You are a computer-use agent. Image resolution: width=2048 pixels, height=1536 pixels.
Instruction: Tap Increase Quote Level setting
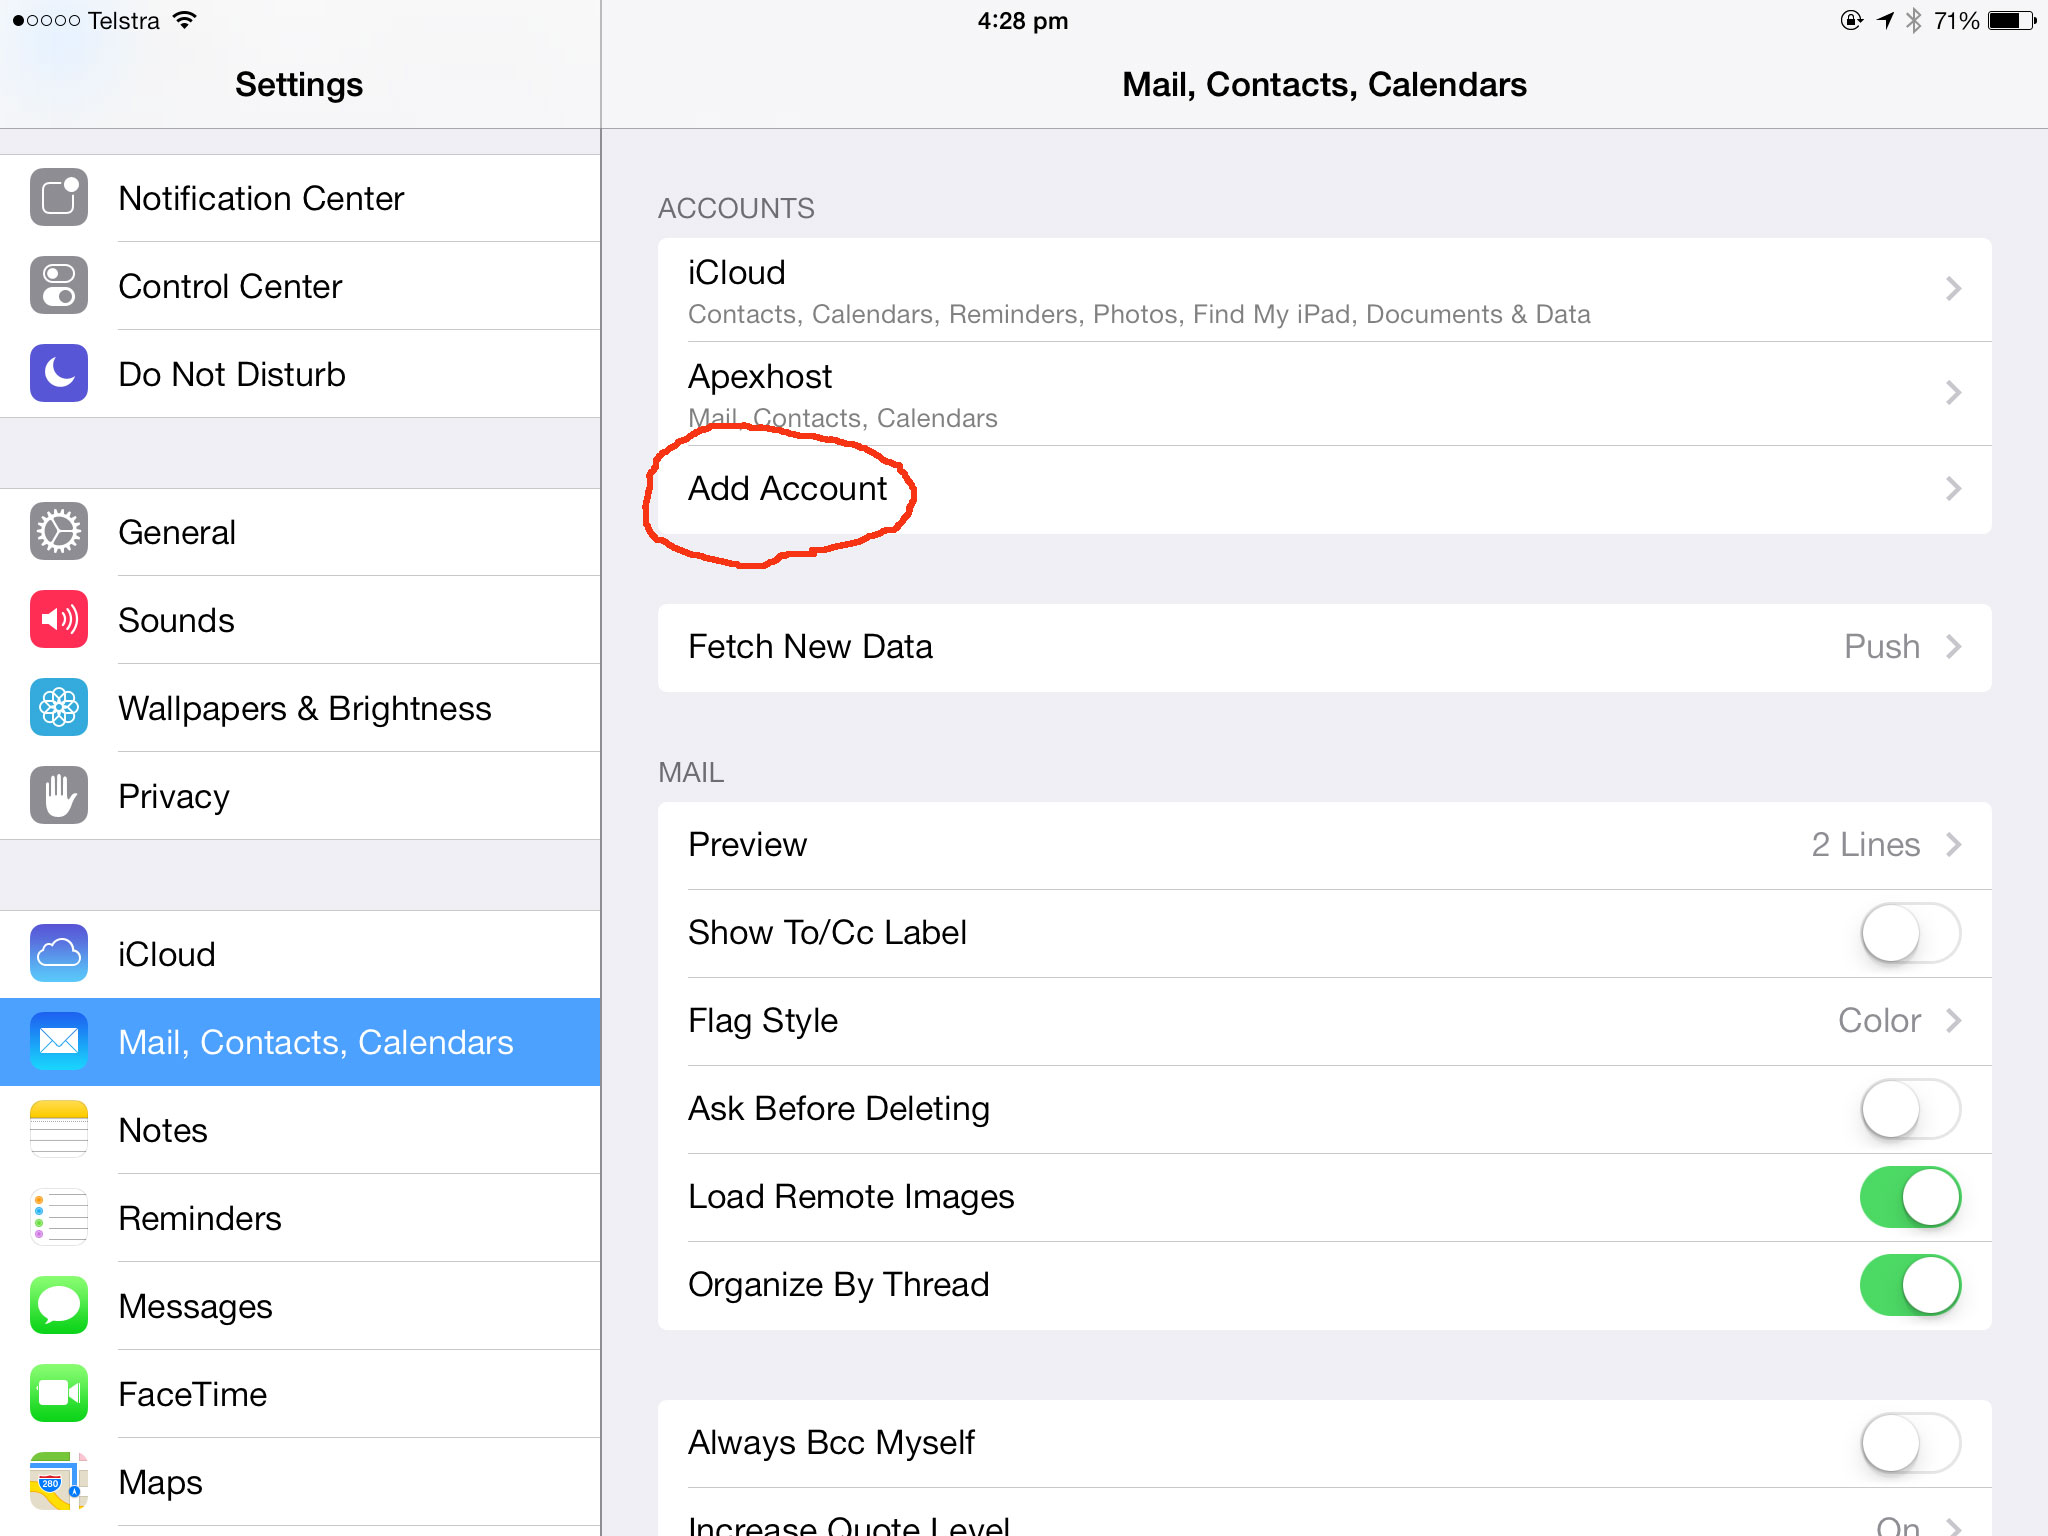(x=1325, y=1514)
